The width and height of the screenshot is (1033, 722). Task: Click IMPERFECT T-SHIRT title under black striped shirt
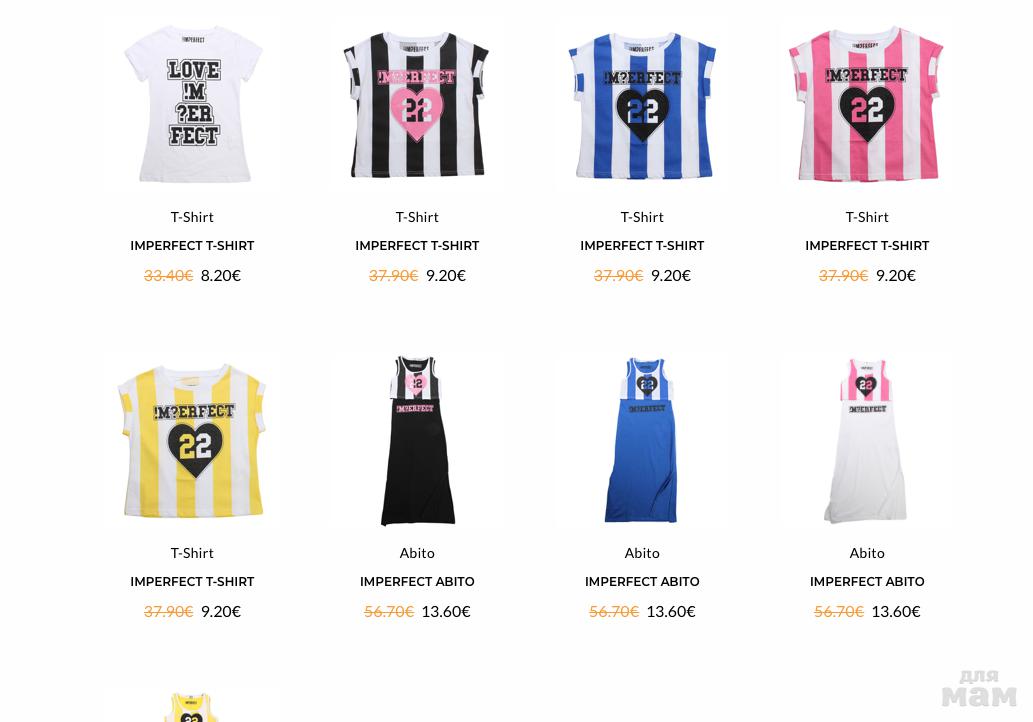point(417,246)
